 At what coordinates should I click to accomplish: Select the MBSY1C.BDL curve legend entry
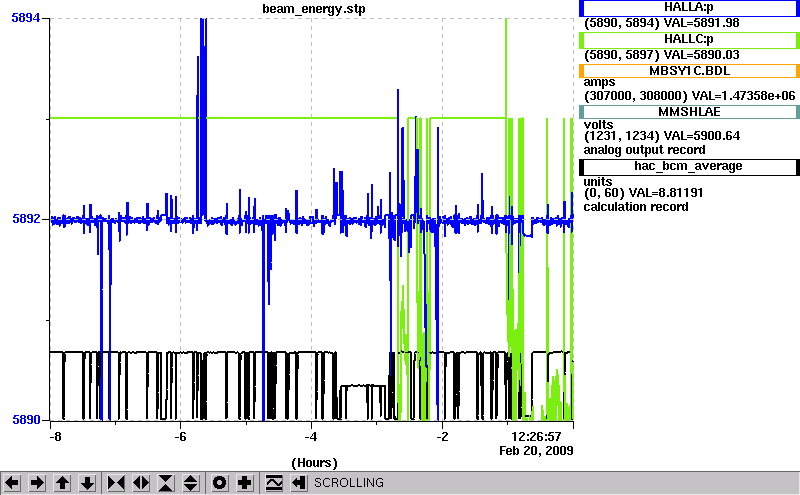pos(689,71)
